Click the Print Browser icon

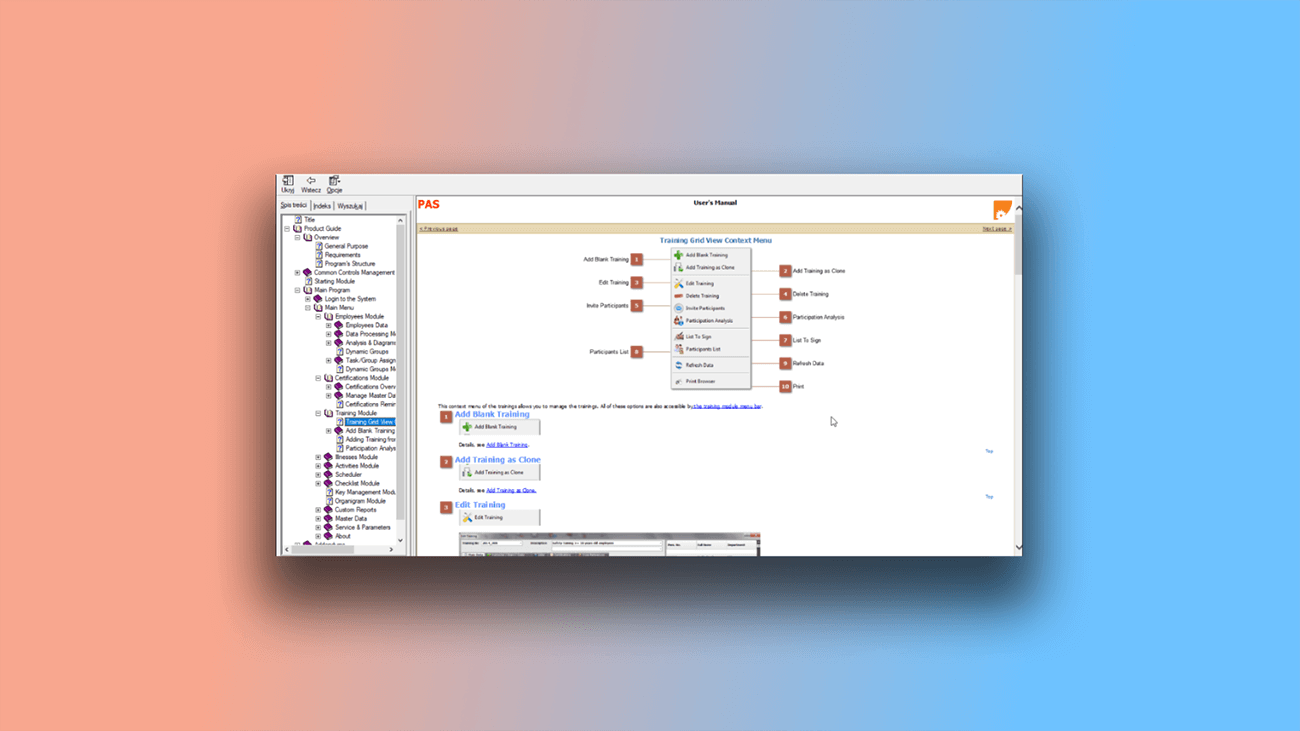[677, 381]
